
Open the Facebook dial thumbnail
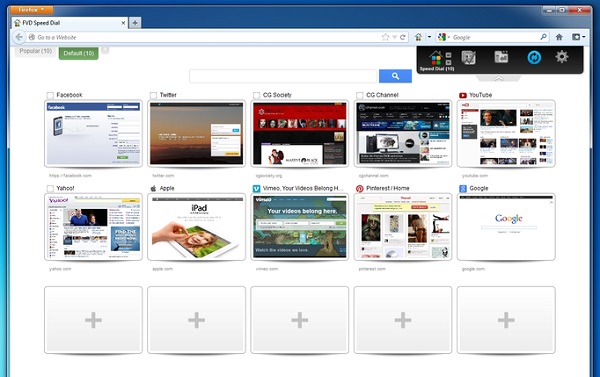tap(93, 134)
